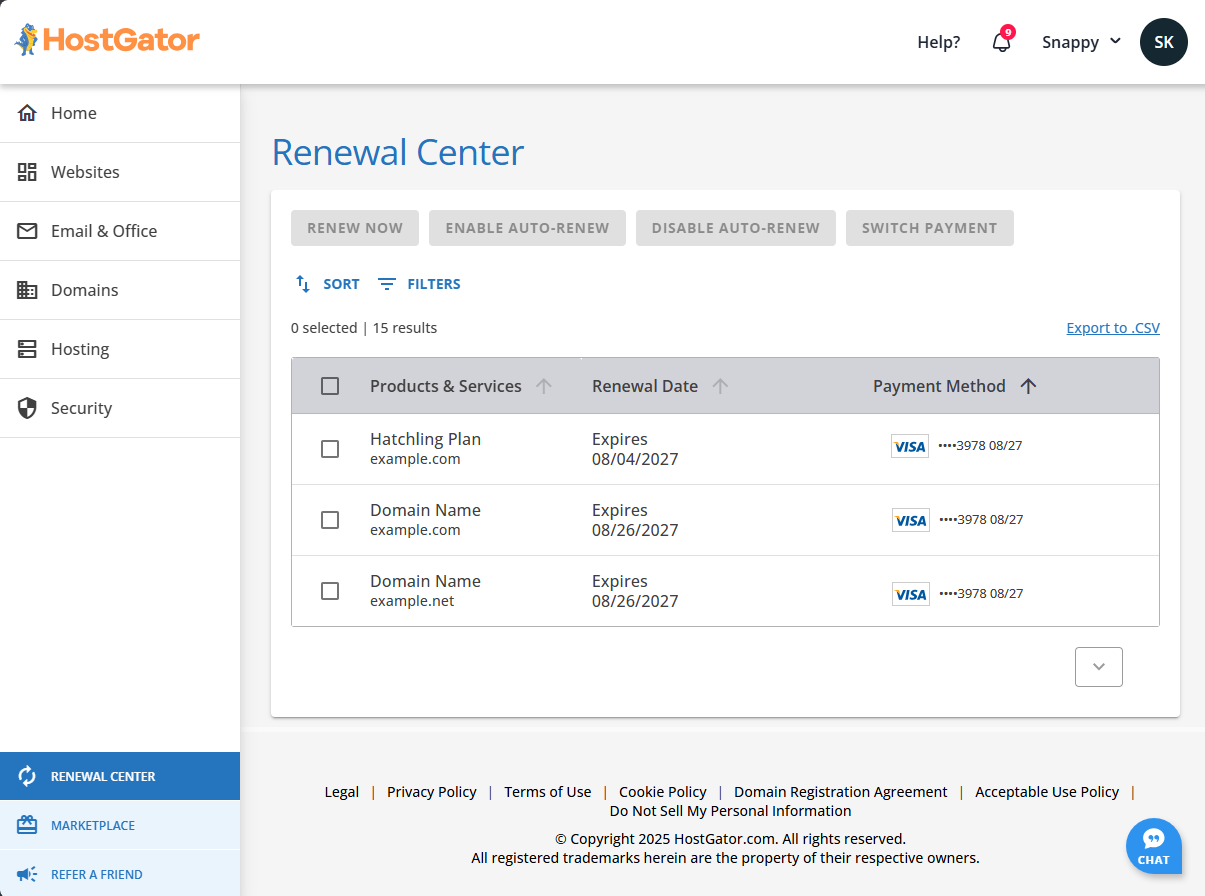Screen dimensions: 1205x896
Task: Select the Websites sidebar icon
Action: pos(28,172)
